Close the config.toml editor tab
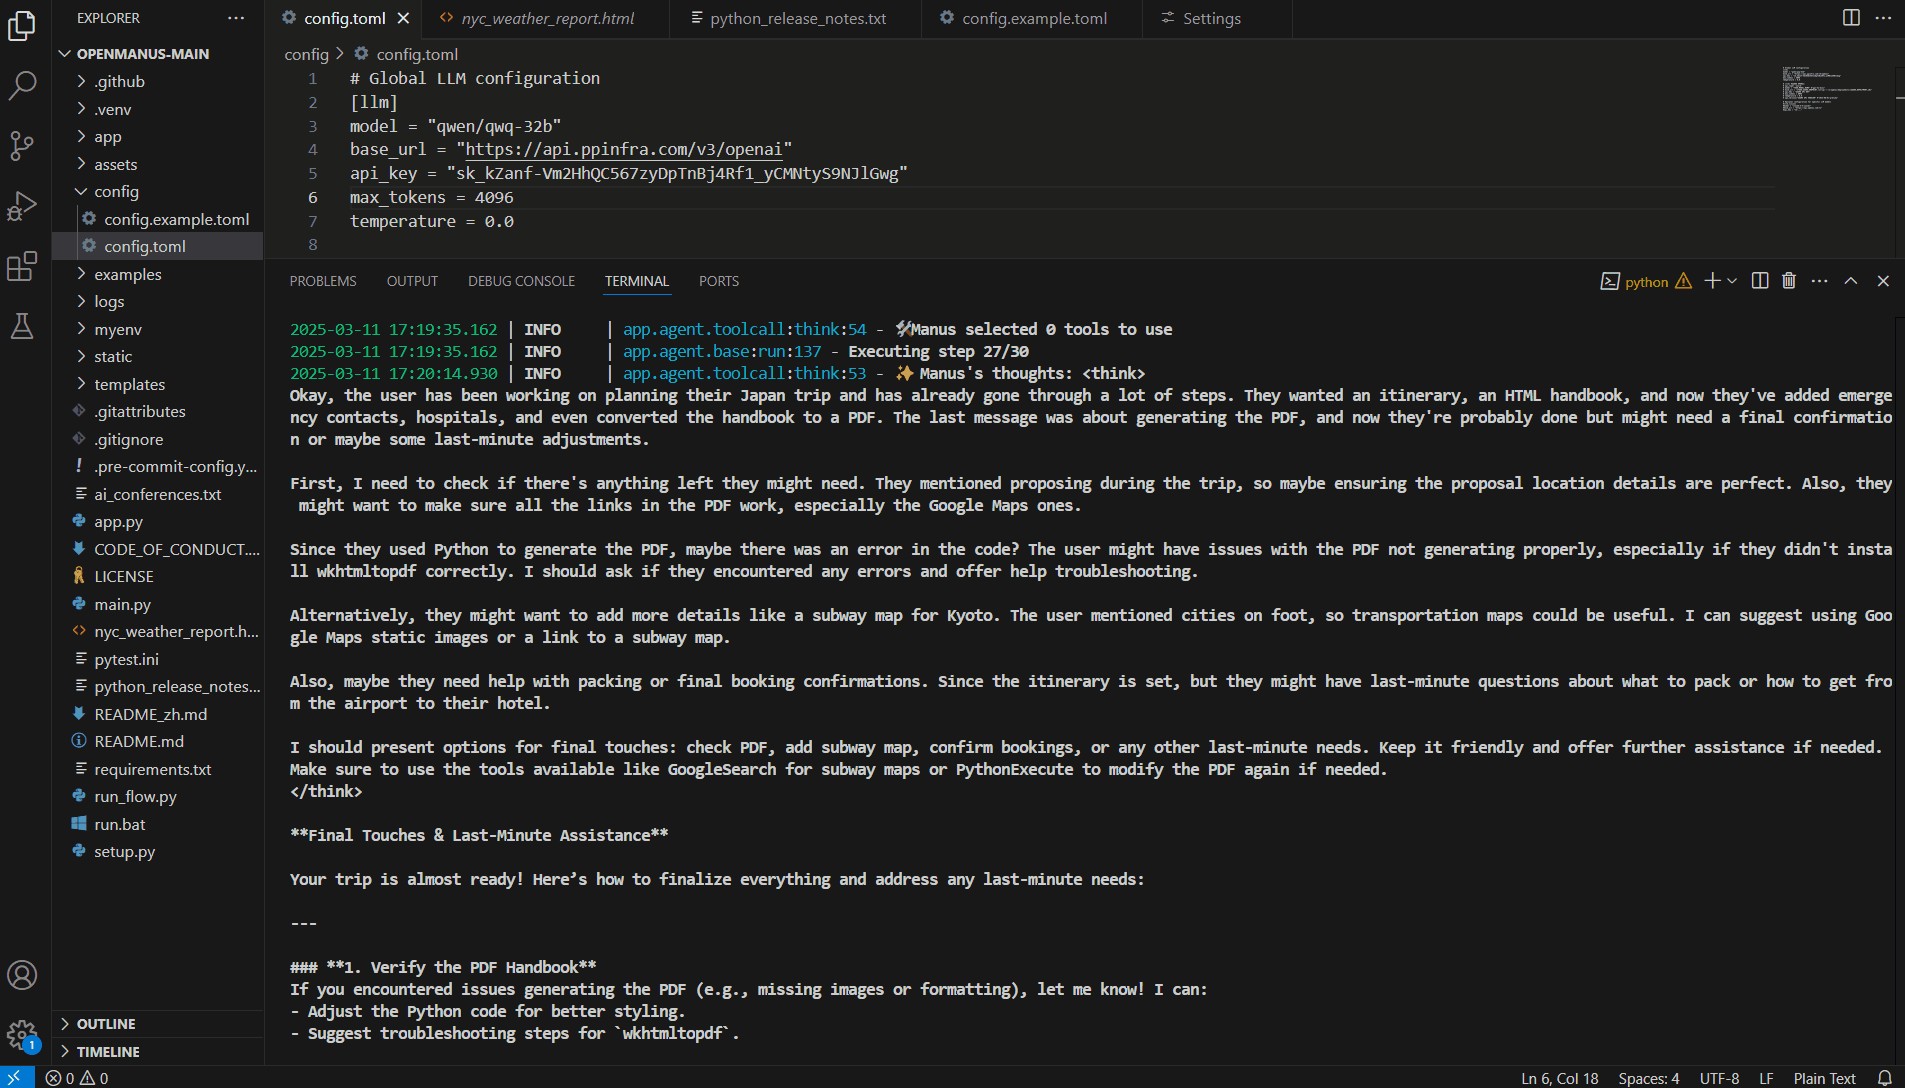Image resolution: width=1905 pixels, height=1088 pixels. click(x=403, y=18)
